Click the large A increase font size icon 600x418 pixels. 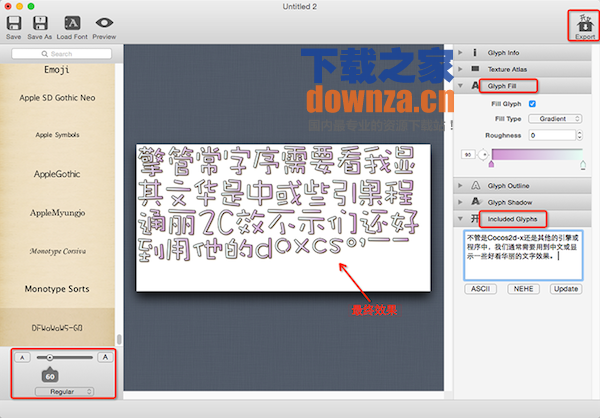(105, 357)
